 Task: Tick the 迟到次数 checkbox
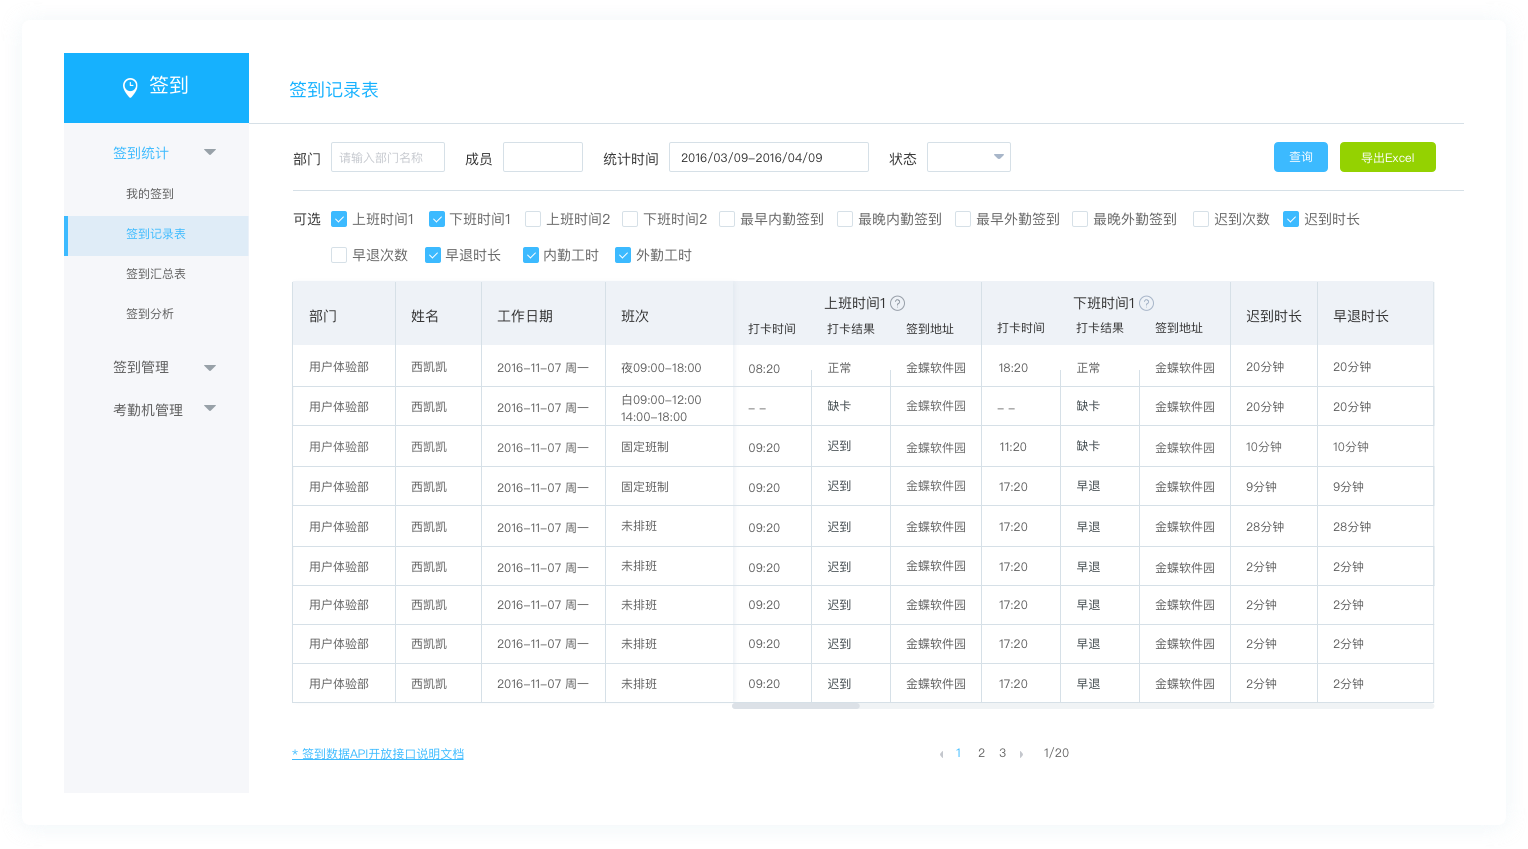[x=1201, y=219]
